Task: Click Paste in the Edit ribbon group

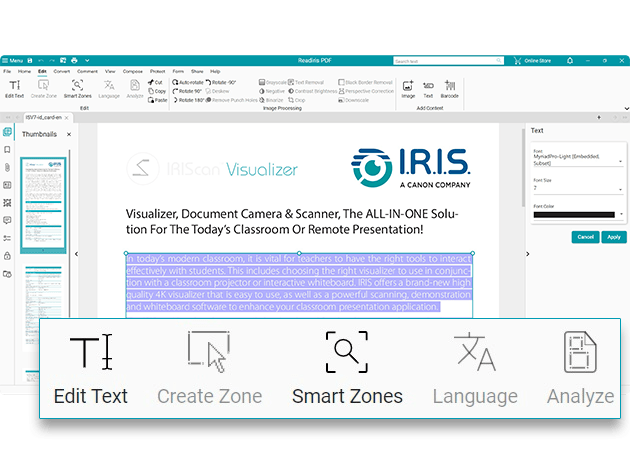Action: [x=158, y=100]
